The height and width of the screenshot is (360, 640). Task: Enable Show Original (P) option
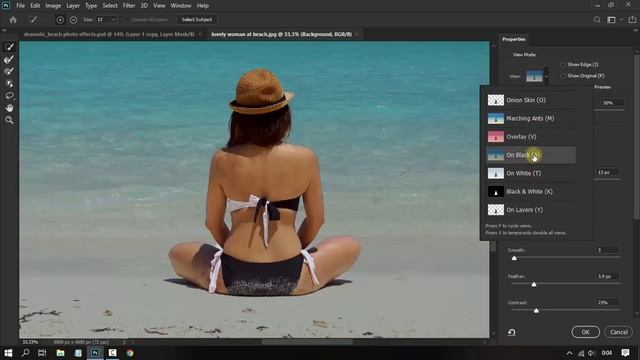pos(582,76)
